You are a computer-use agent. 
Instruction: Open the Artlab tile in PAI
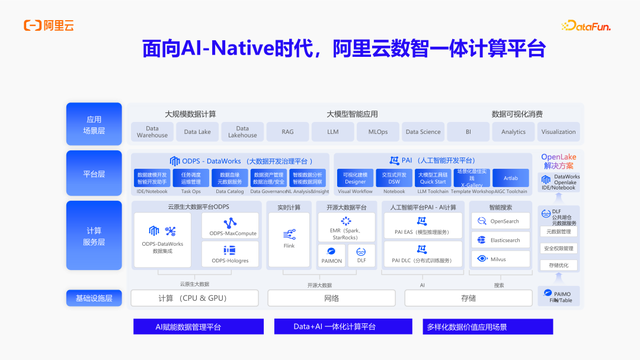(511, 178)
